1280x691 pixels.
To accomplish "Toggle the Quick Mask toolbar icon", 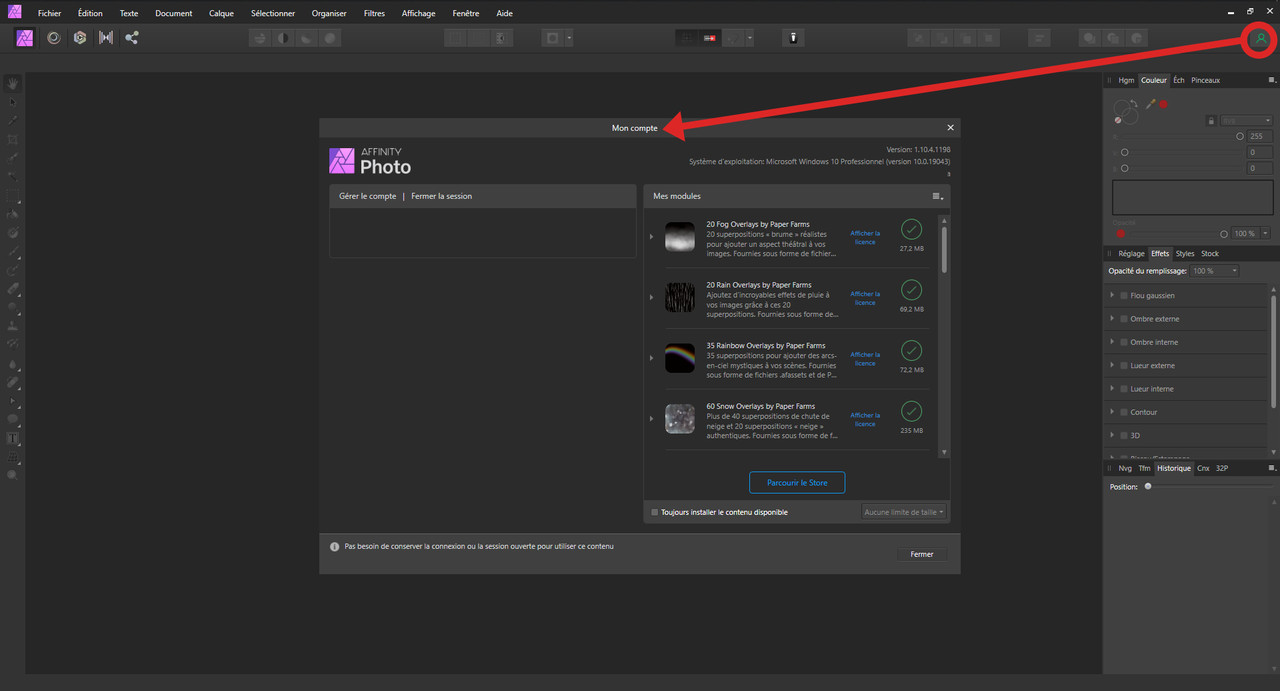I will pyautogui.click(x=552, y=38).
